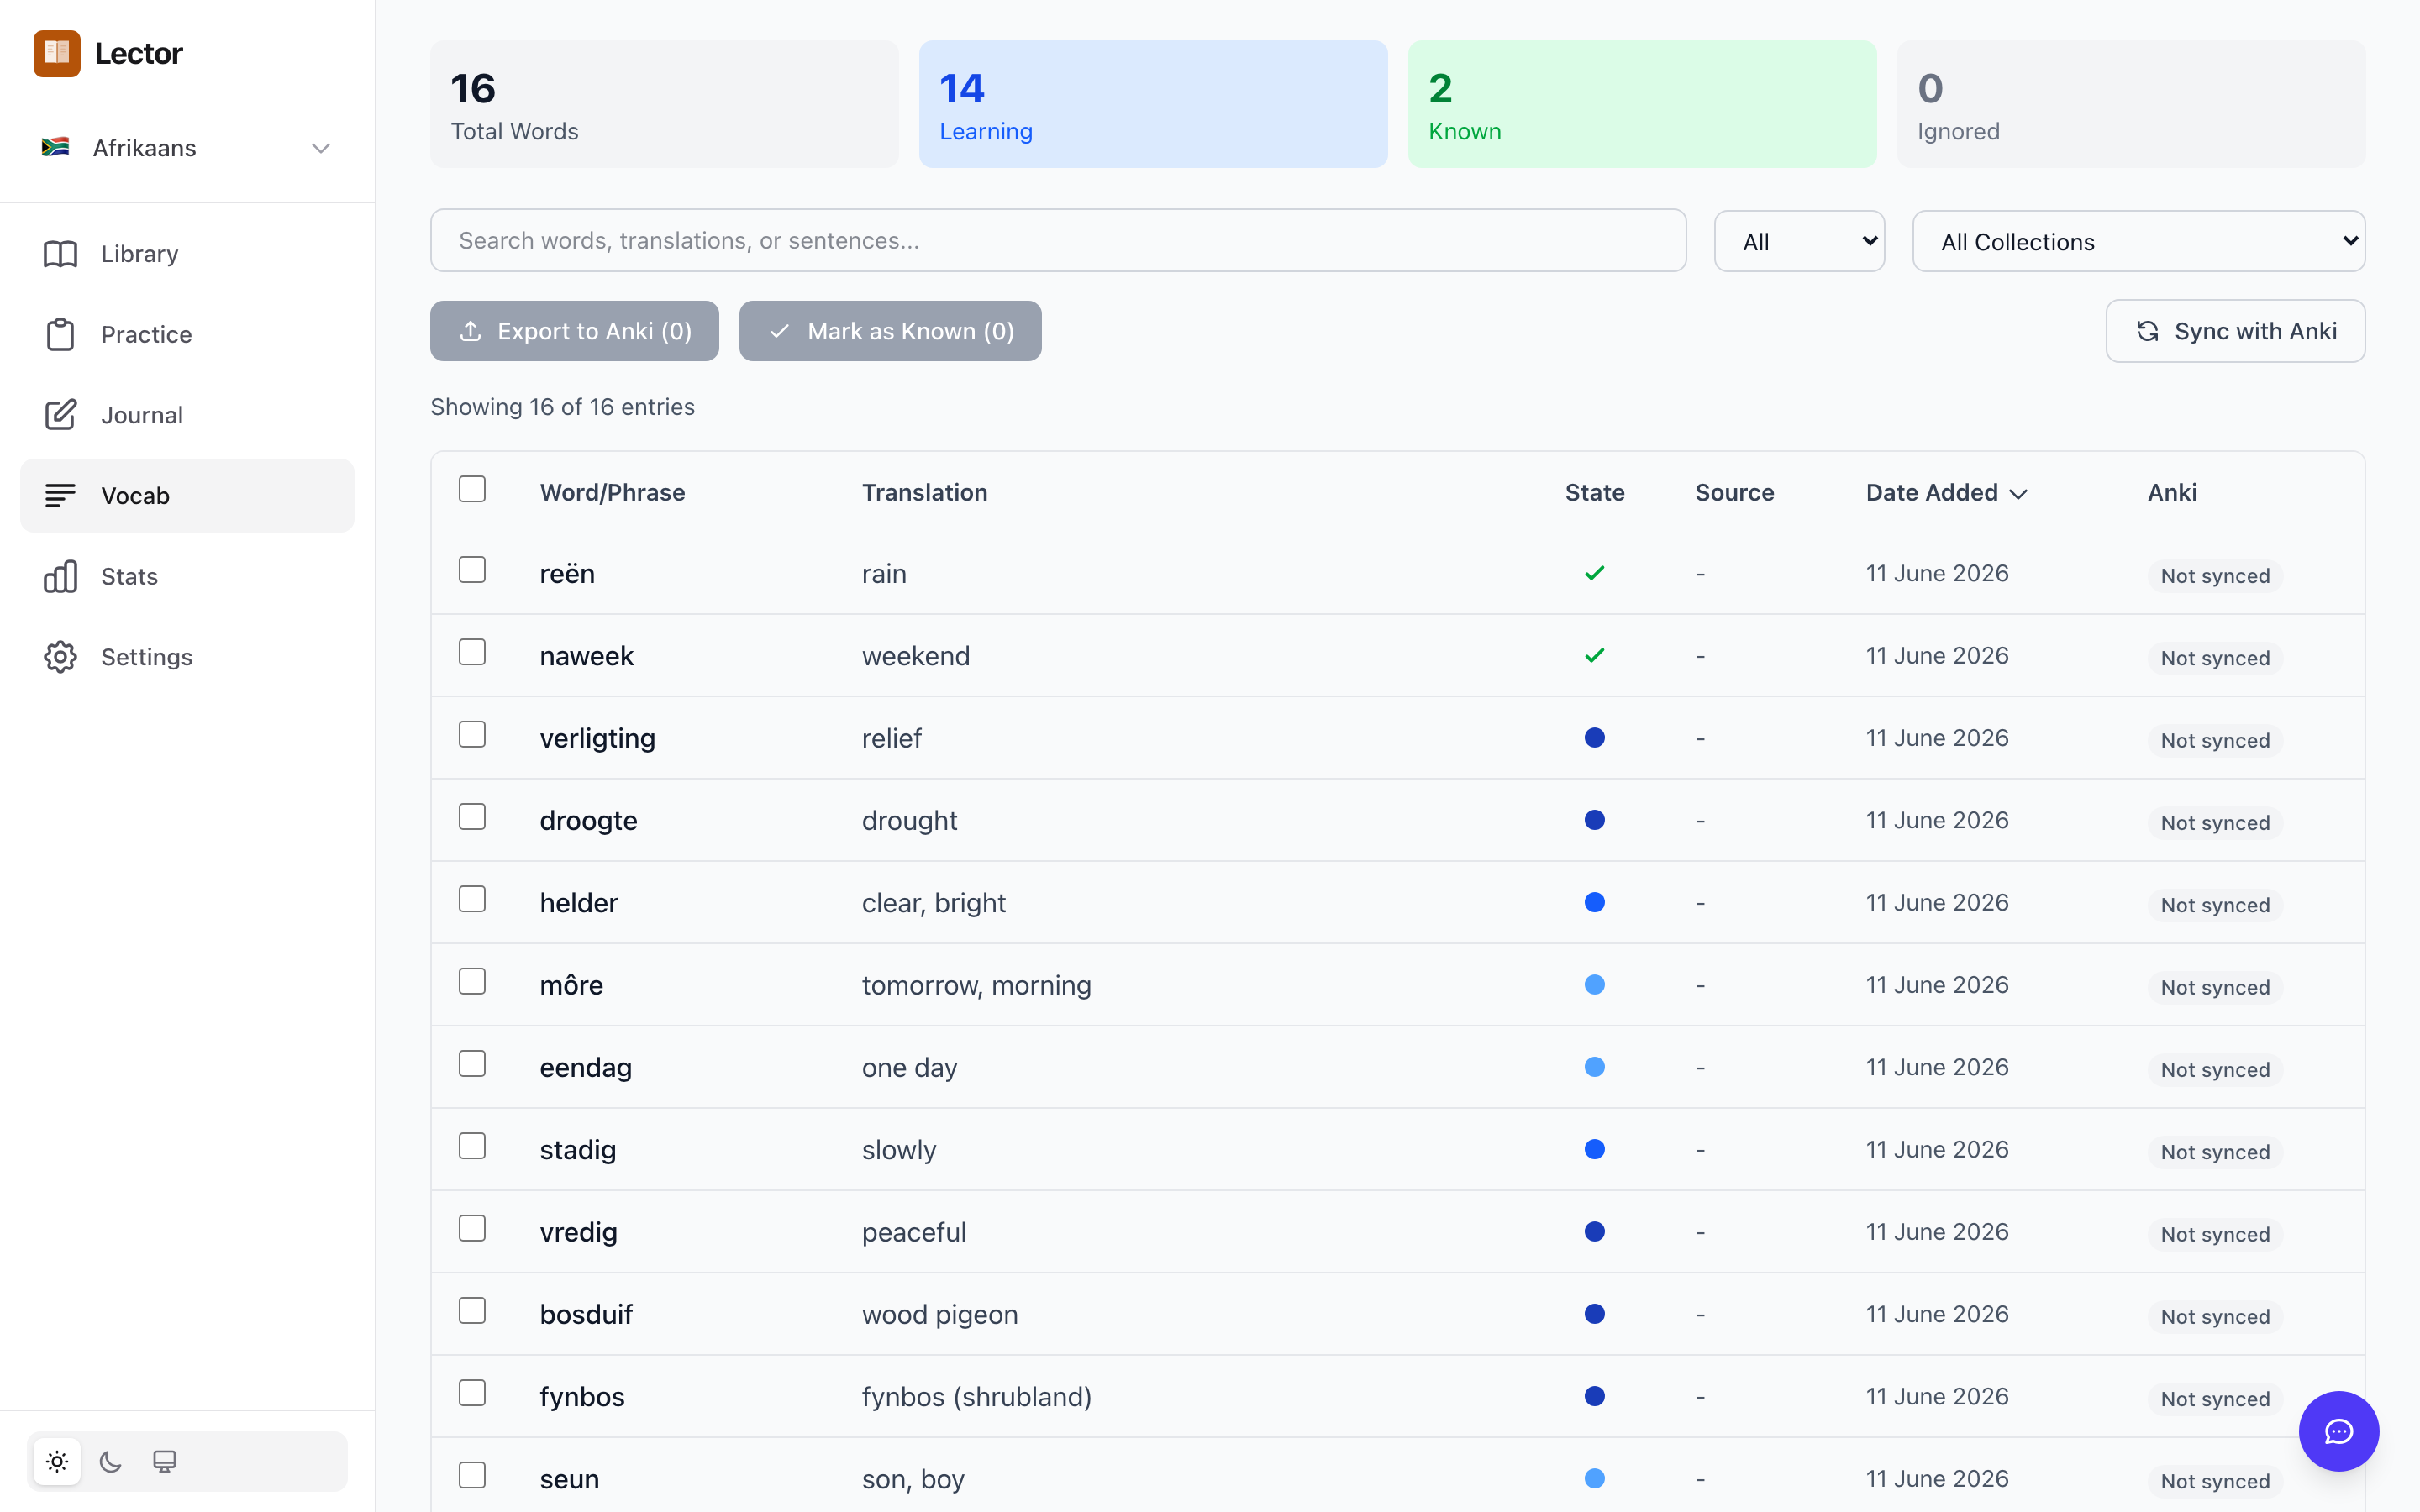Click the green check state for reën
Screen dimensions: 2420x1512
tap(1595, 573)
